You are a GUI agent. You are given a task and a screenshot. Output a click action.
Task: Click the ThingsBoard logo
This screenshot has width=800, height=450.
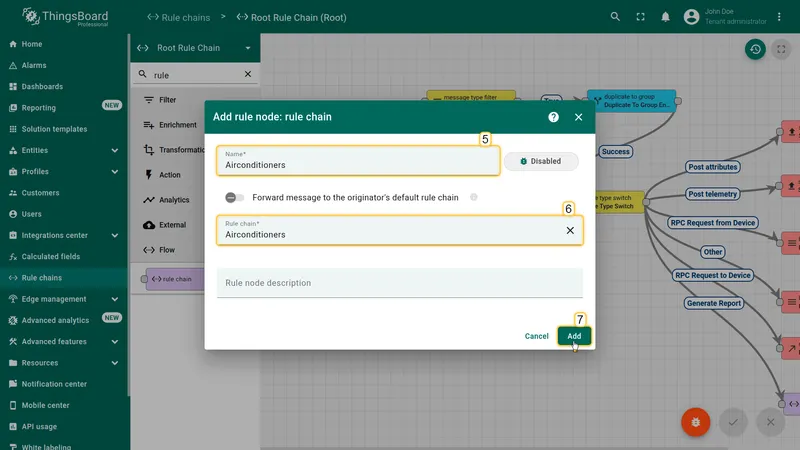pos(65,17)
